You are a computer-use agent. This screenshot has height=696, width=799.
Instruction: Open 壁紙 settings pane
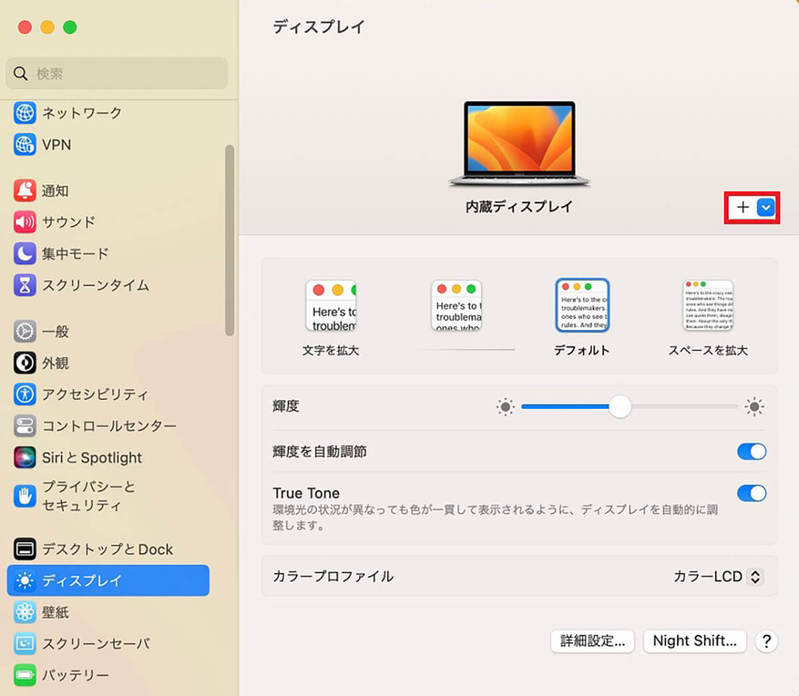point(108,612)
